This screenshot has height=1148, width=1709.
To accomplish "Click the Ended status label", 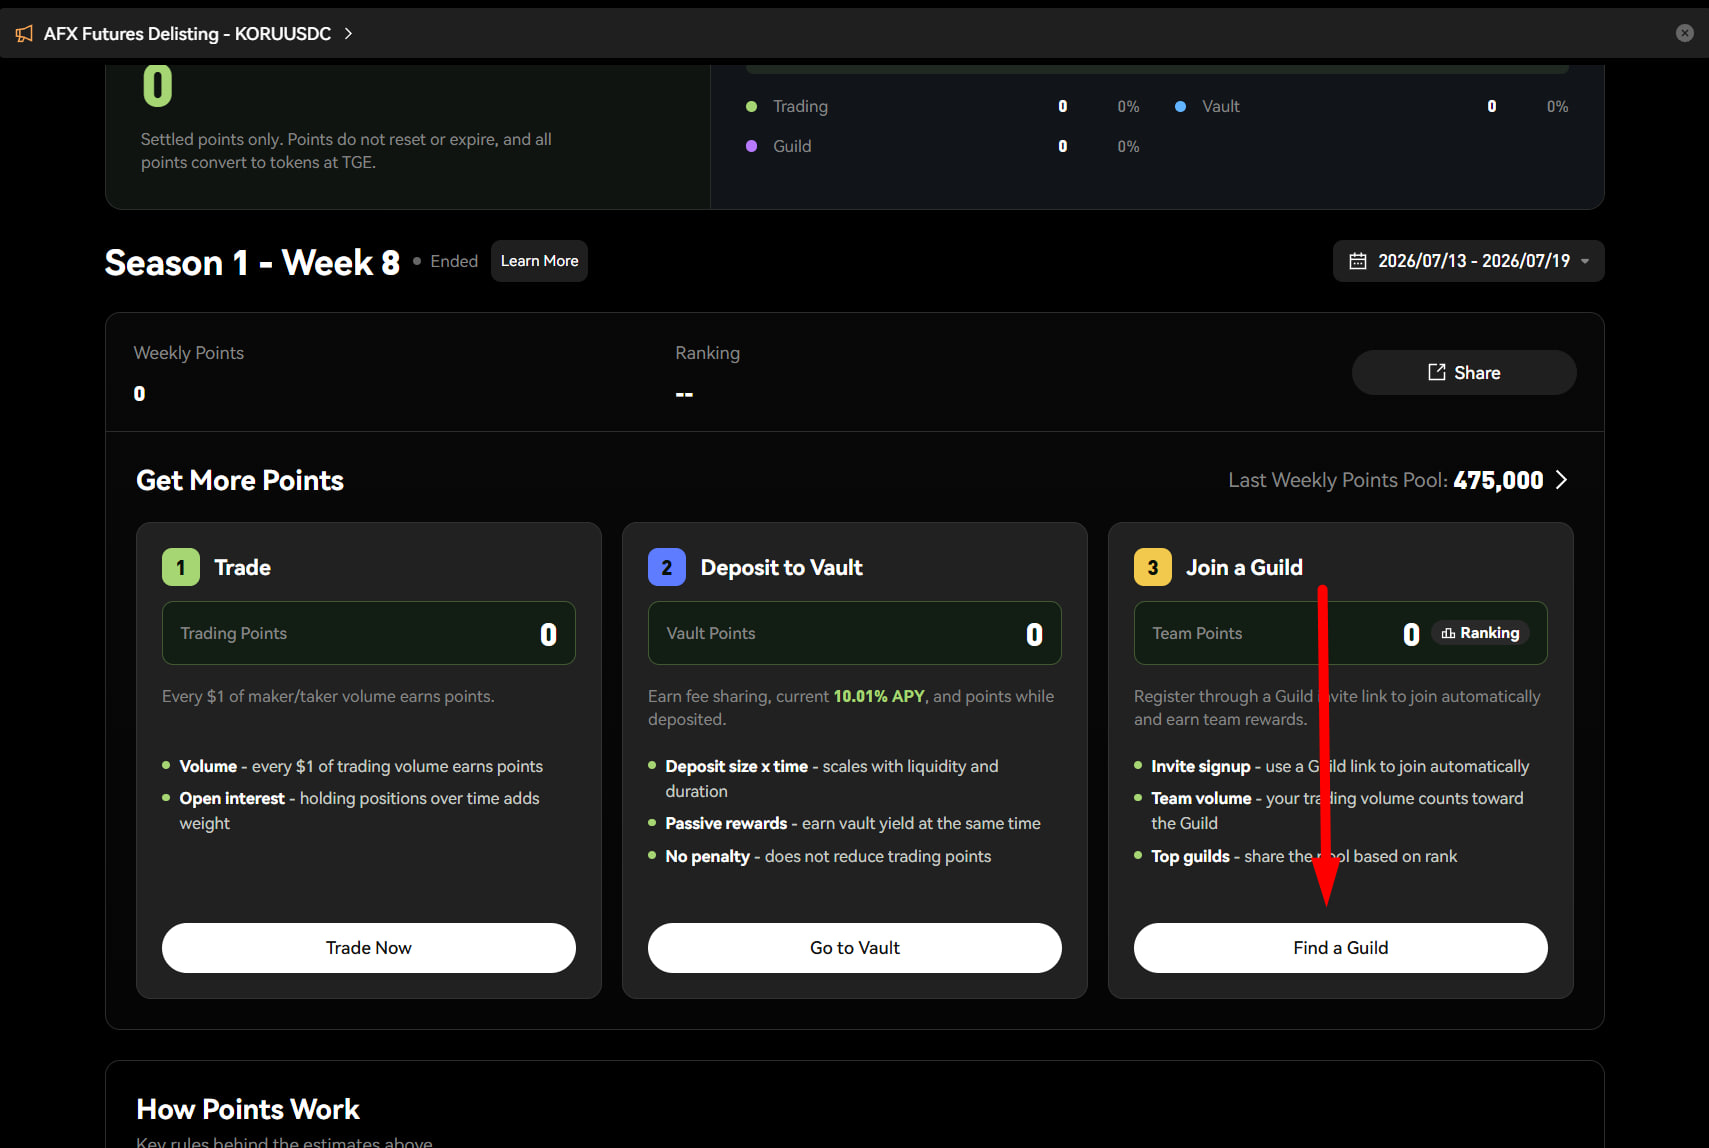I will (454, 261).
